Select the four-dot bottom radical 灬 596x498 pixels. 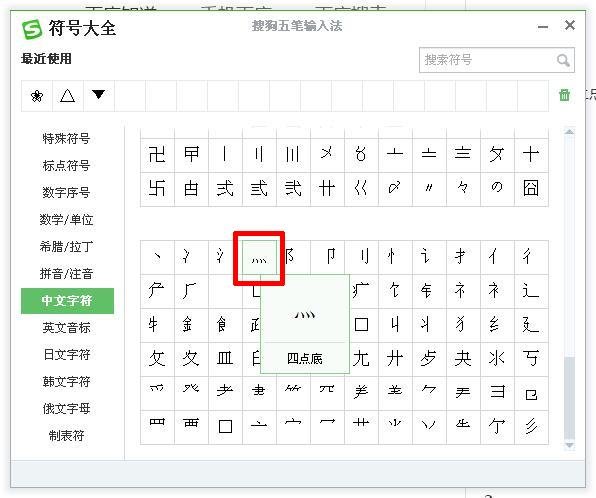pyautogui.click(x=259, y=257)
